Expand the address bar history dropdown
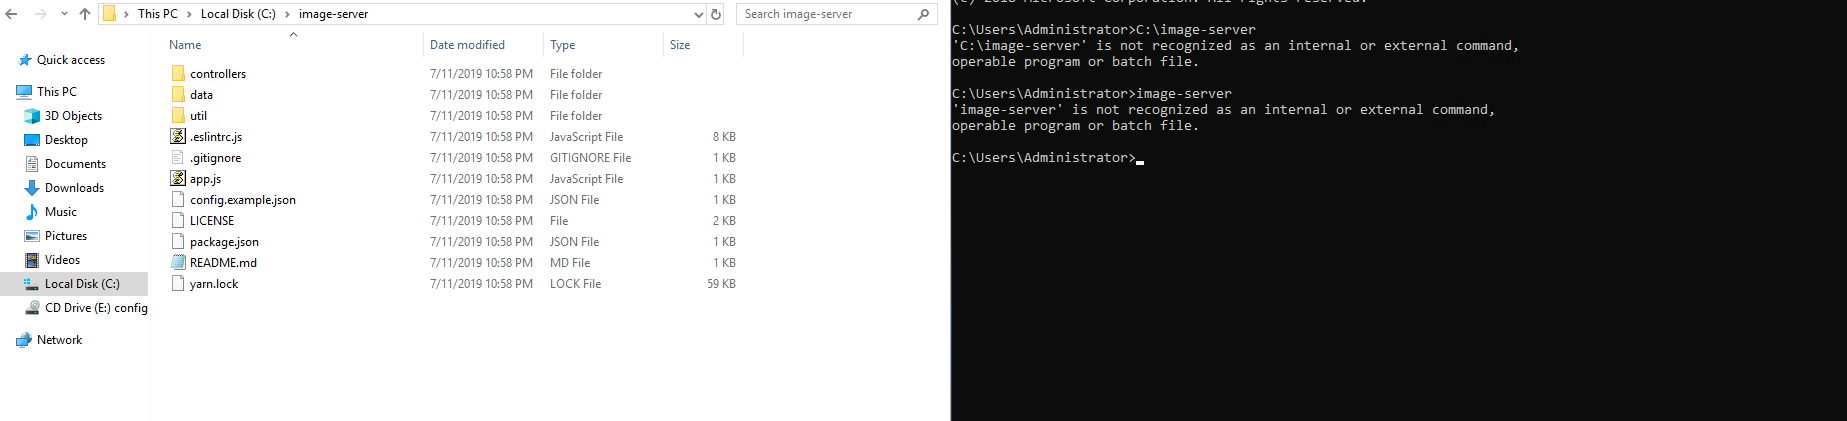 pyautogui.click(x=698, y=14)
